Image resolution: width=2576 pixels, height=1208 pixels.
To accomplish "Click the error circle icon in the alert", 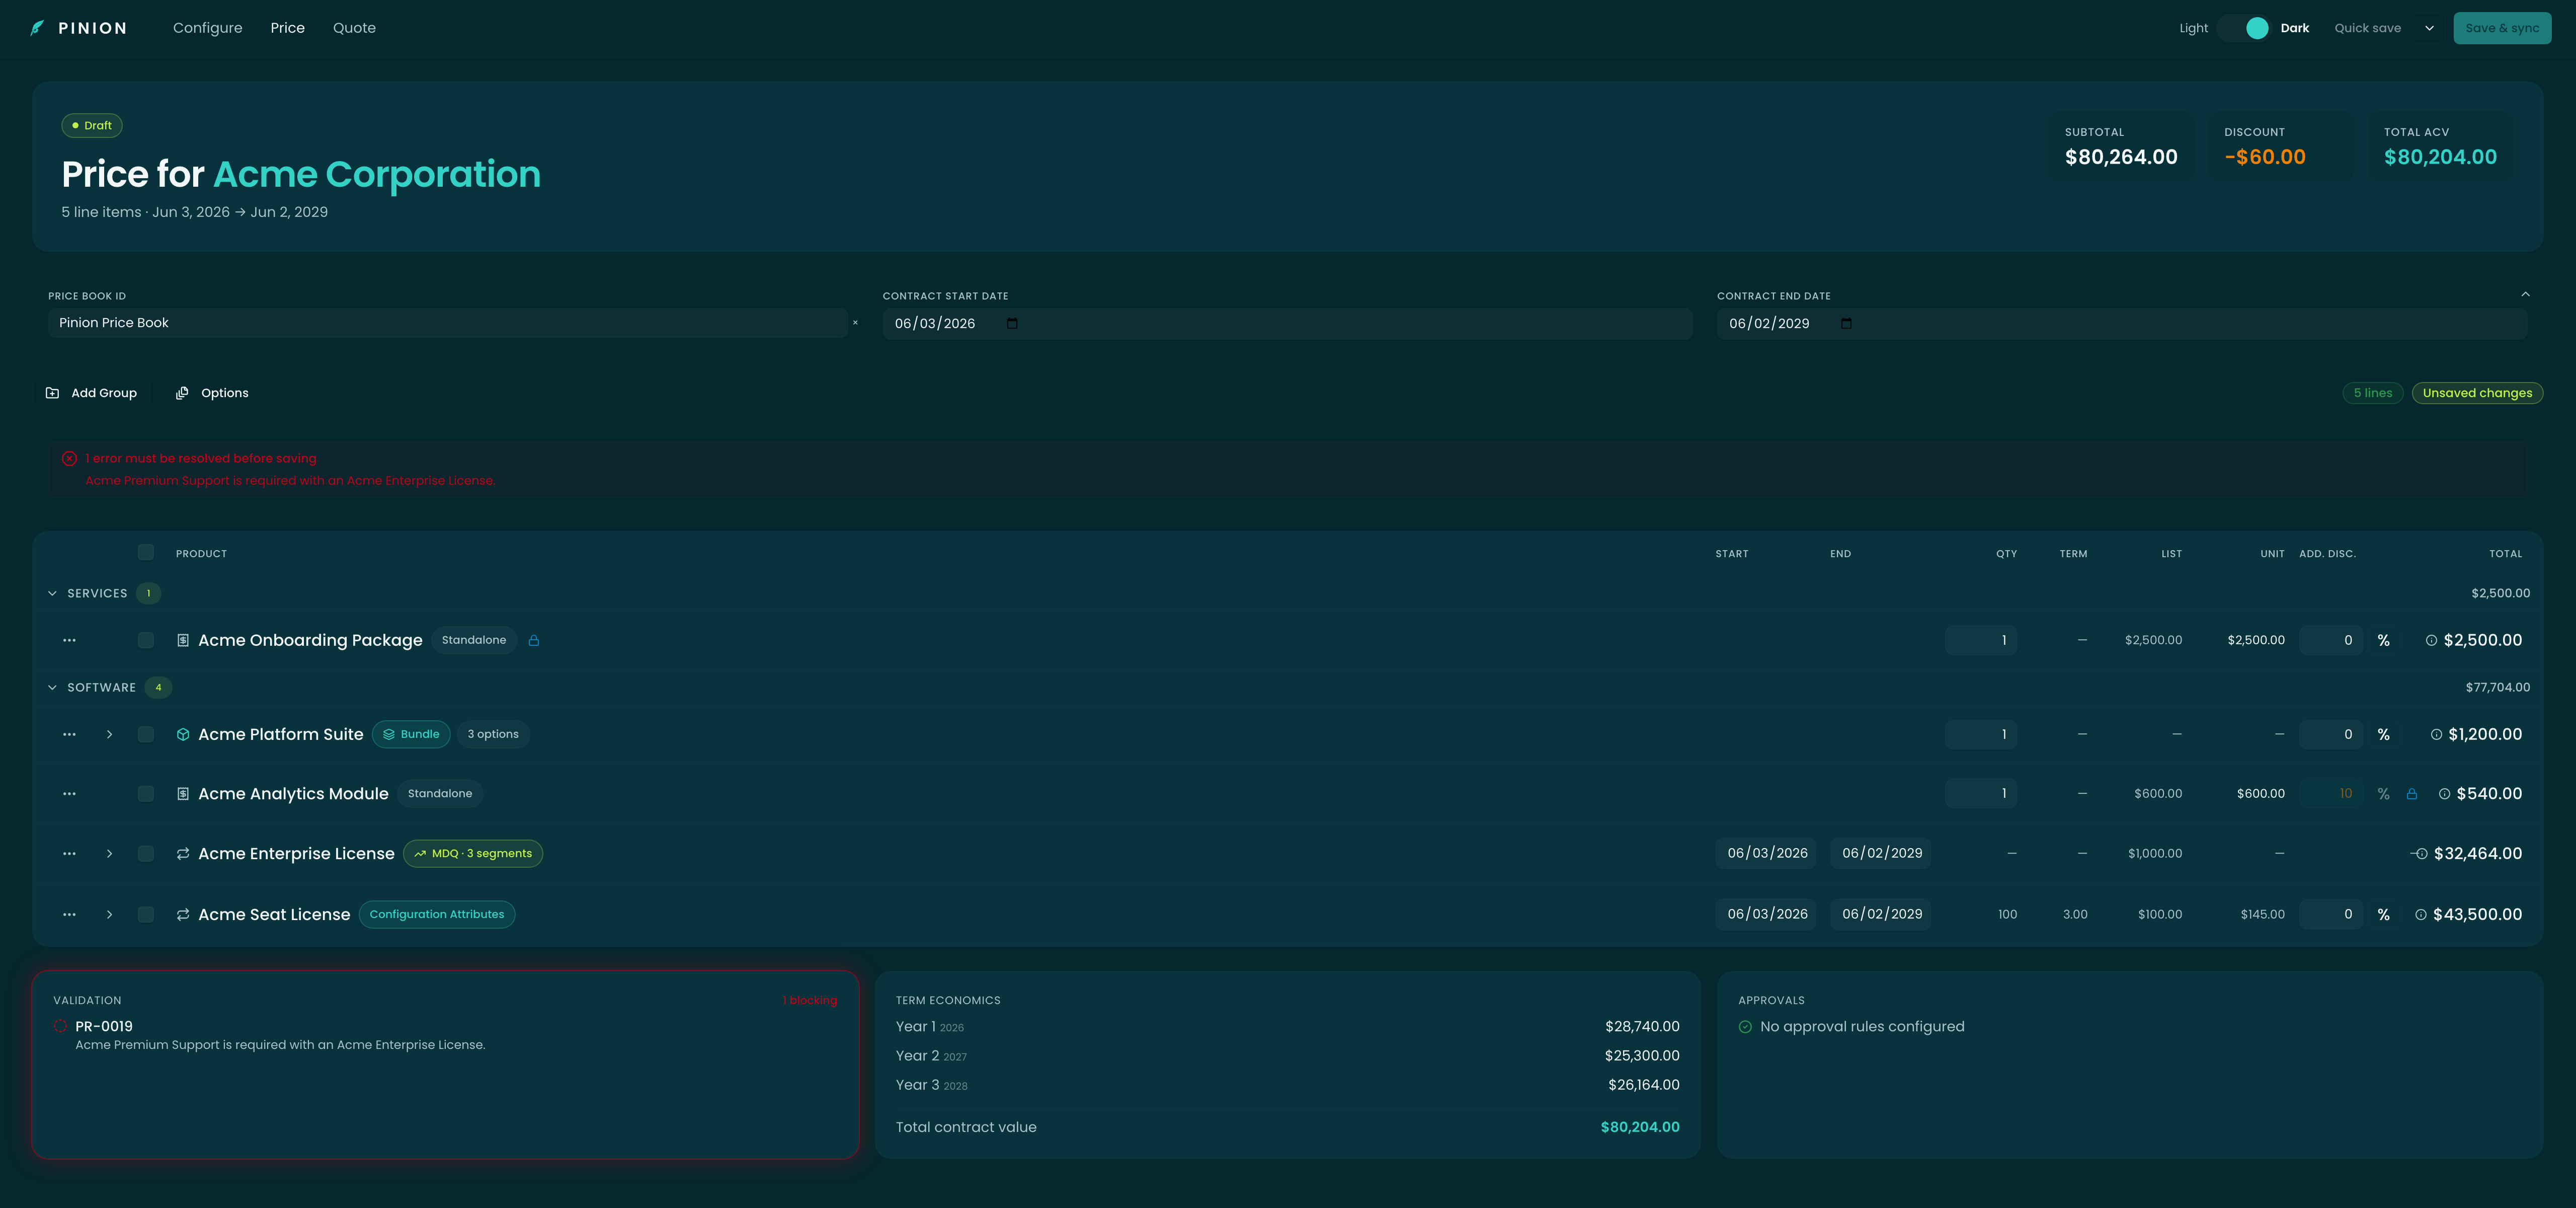I will tap(69, 458).
